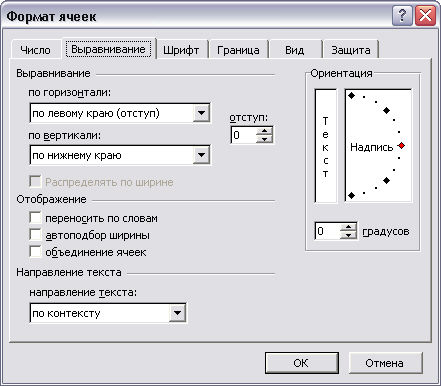Select the Выравнивание tab
The height and width of the screenshot is (386, 441).
click(108, 49)
